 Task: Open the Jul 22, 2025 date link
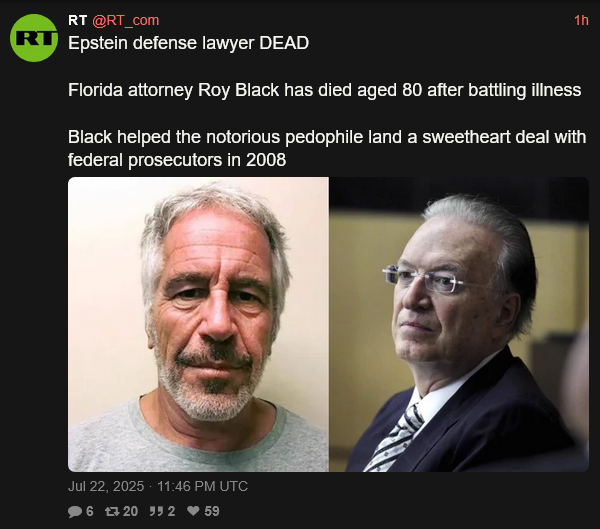(106, 486)
